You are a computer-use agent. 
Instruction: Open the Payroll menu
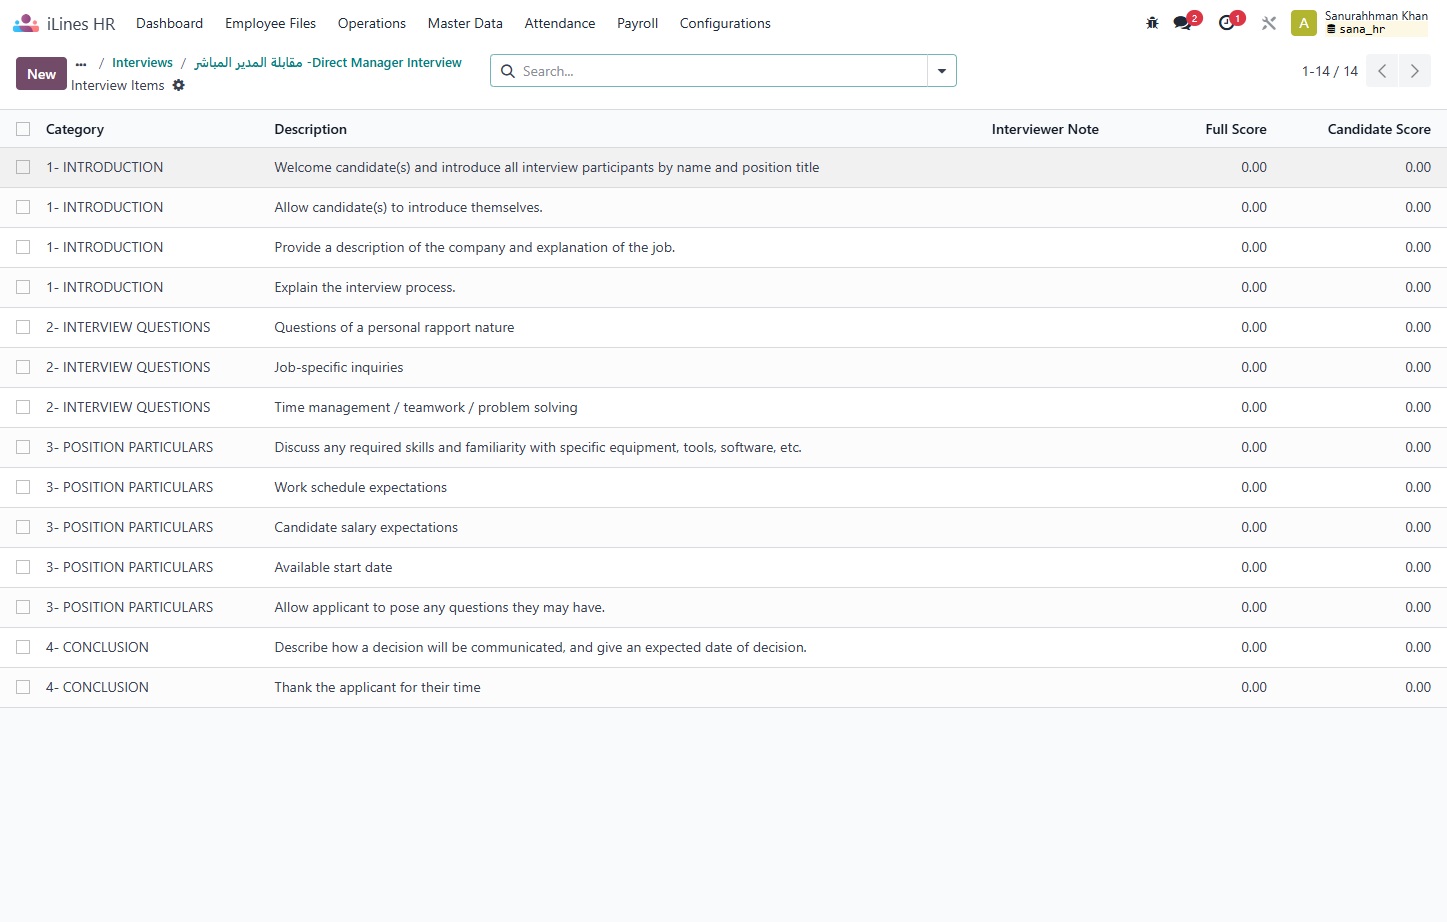637,23
